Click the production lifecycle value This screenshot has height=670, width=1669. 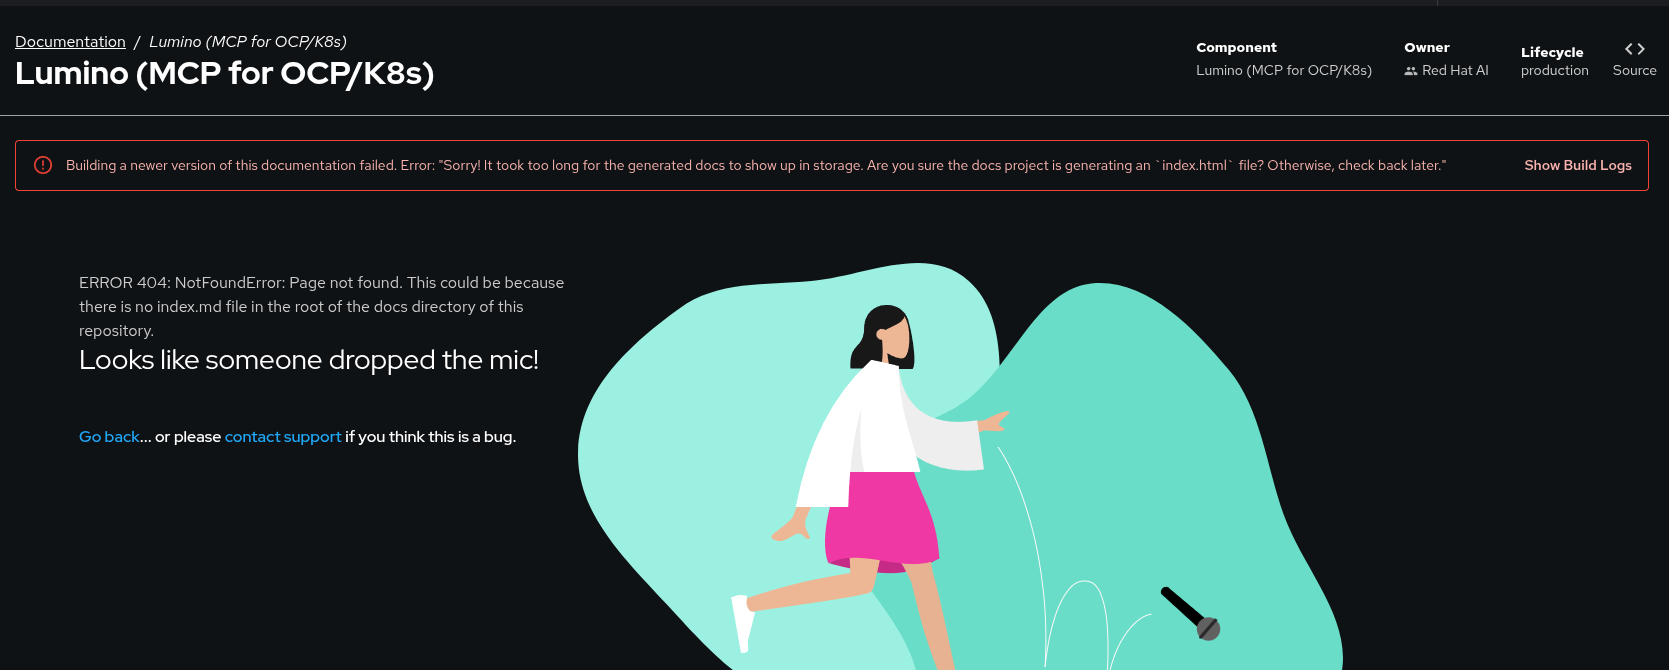point(1554,71)
